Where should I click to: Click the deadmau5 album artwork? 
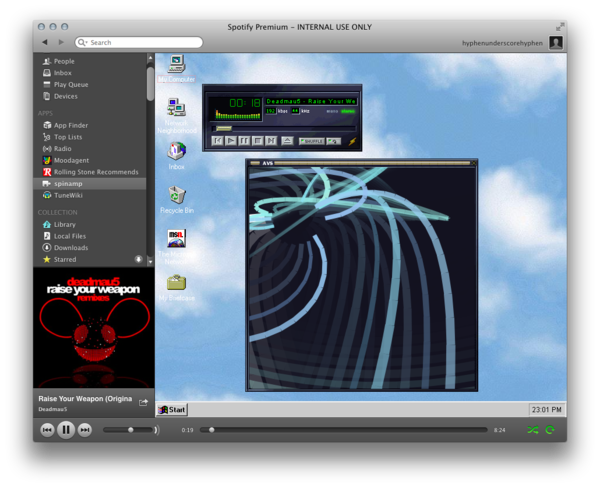(94, 328)
